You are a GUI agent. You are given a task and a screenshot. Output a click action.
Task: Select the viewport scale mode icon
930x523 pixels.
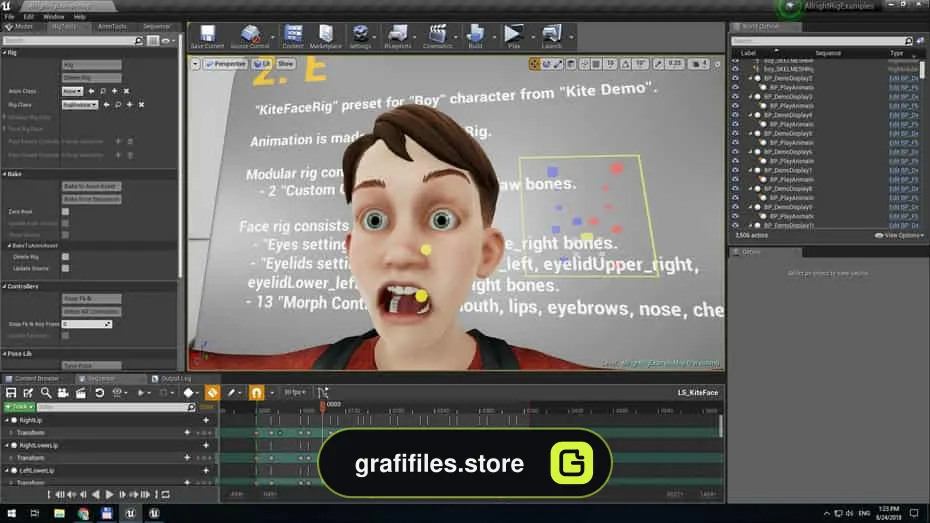[x=558, y=64]
